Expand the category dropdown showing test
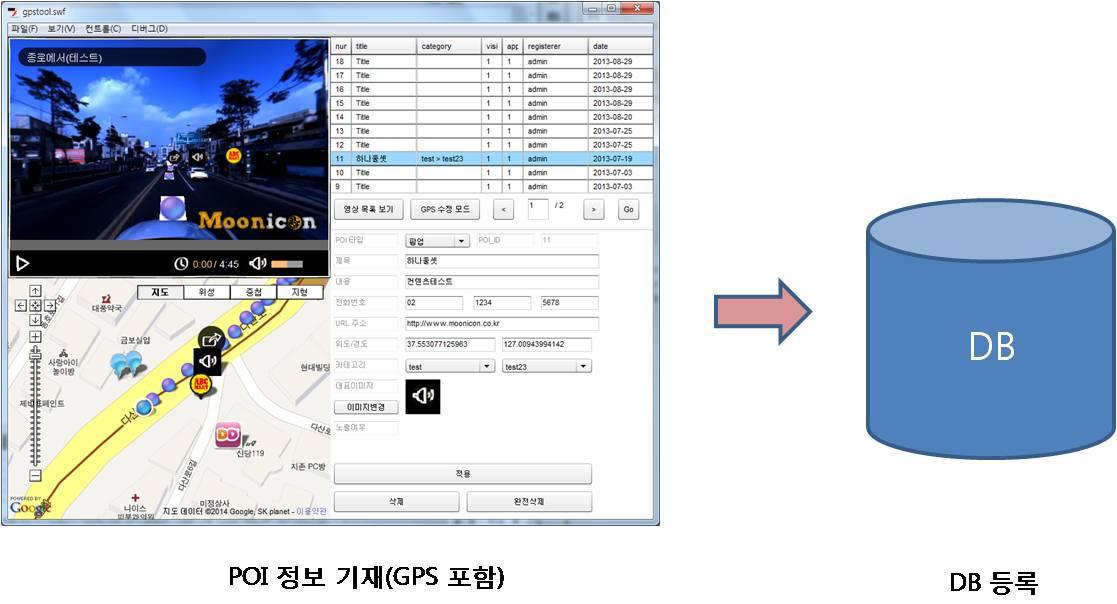The height and width of the screenshot is (604, 1117). click(449, 367)
